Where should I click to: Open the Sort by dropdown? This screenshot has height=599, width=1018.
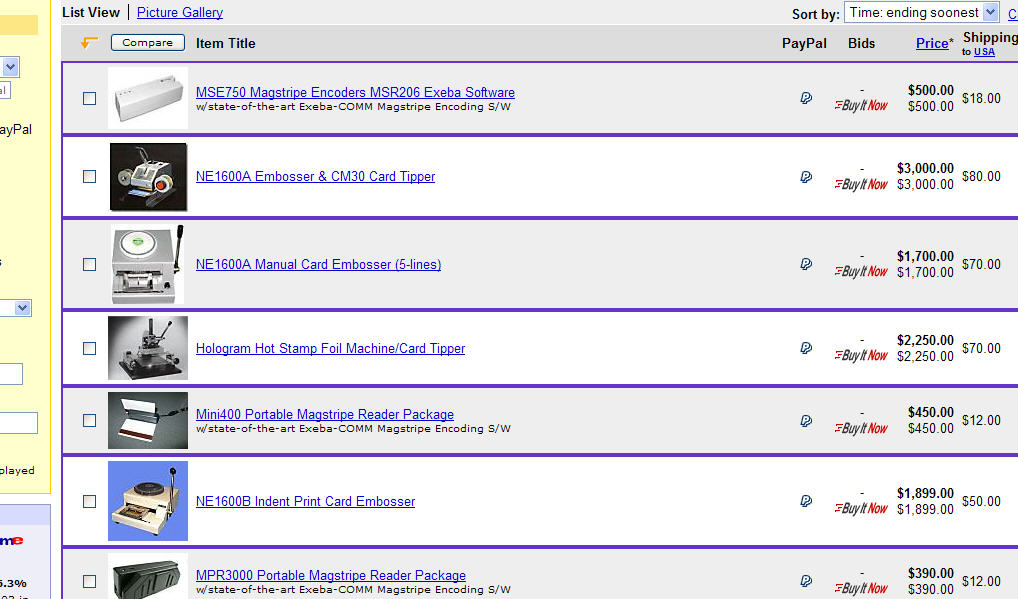(921, 12)
